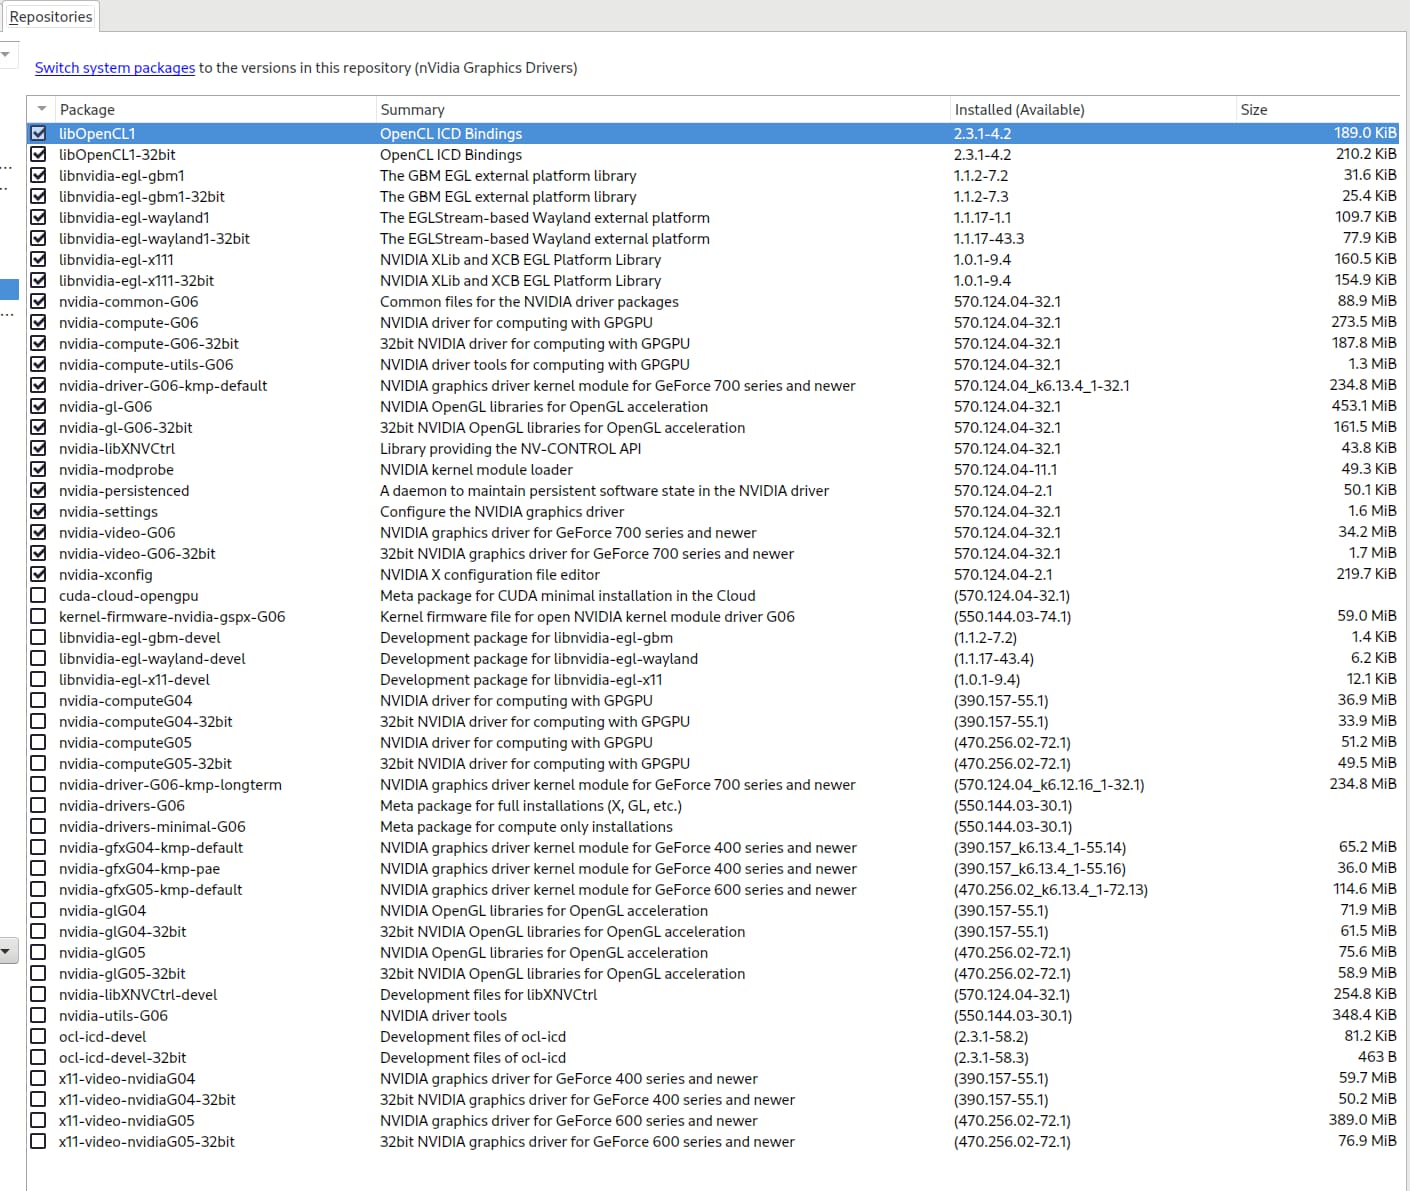Check the nvidia-glG05 checkbox
The height and width of the screenshot is (1191, 1410).
coord(38,952)
